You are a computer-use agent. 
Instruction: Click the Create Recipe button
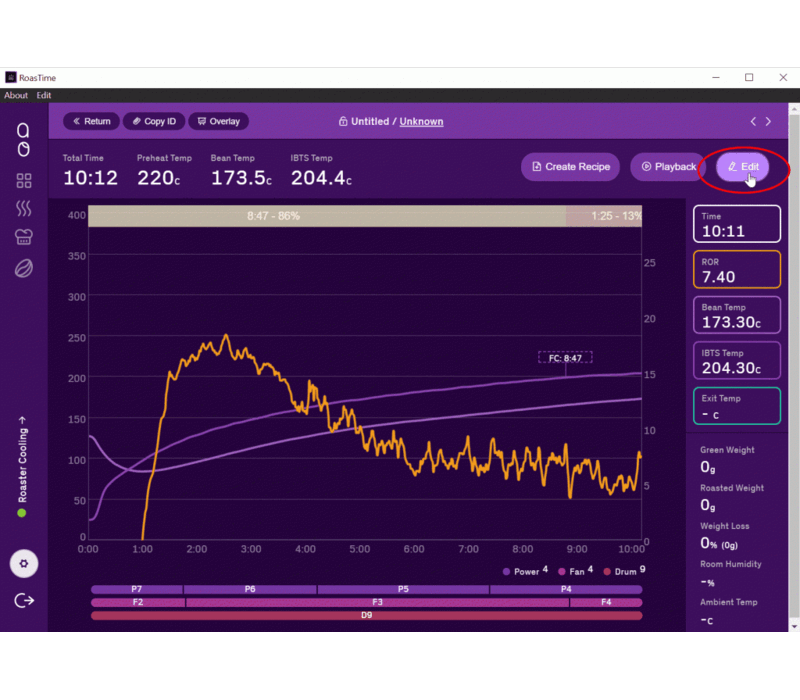tap(571, 167)
